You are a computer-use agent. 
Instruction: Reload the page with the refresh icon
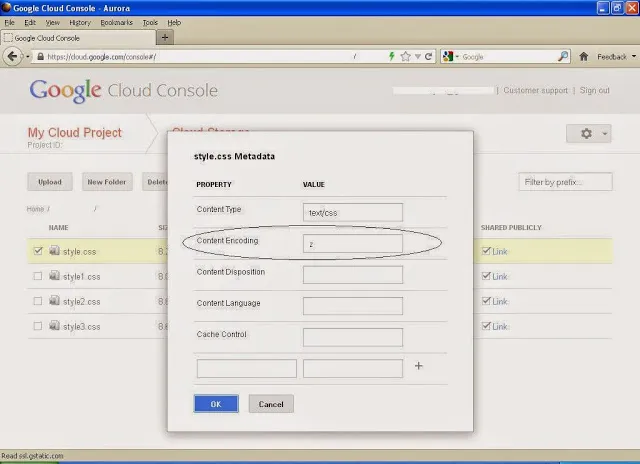(x=429, y=56)
